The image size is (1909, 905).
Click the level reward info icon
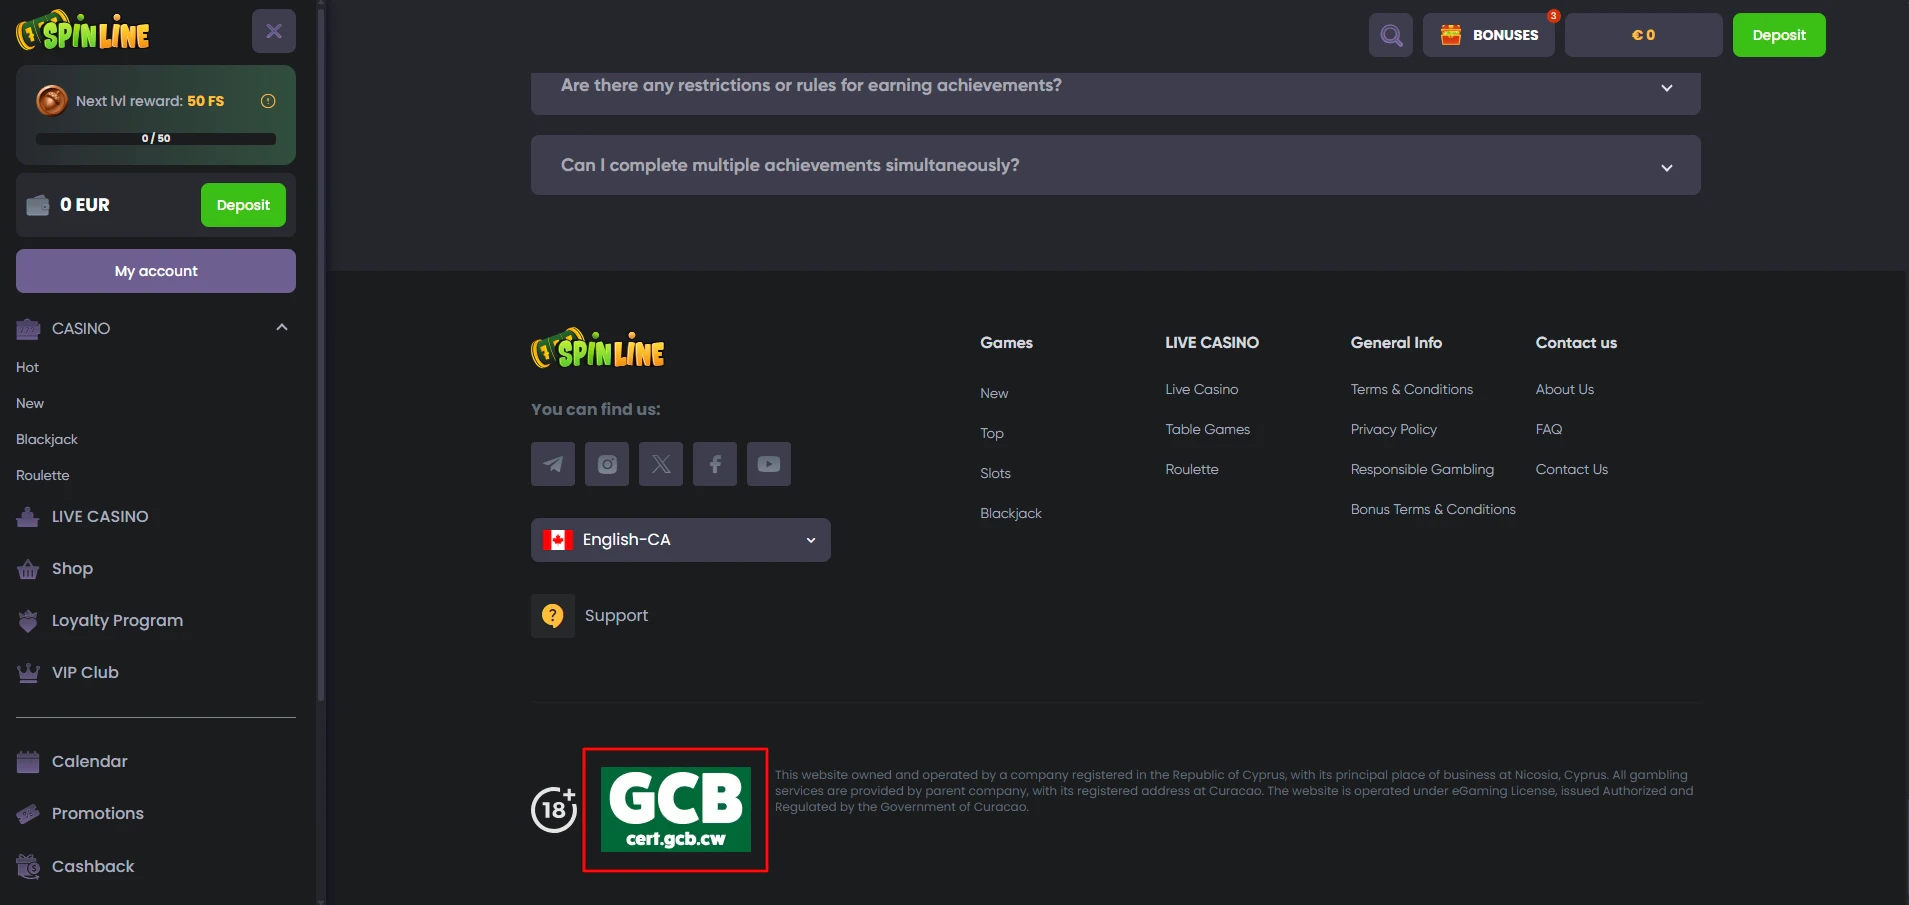pyautogui.click(x=268, y=101)
